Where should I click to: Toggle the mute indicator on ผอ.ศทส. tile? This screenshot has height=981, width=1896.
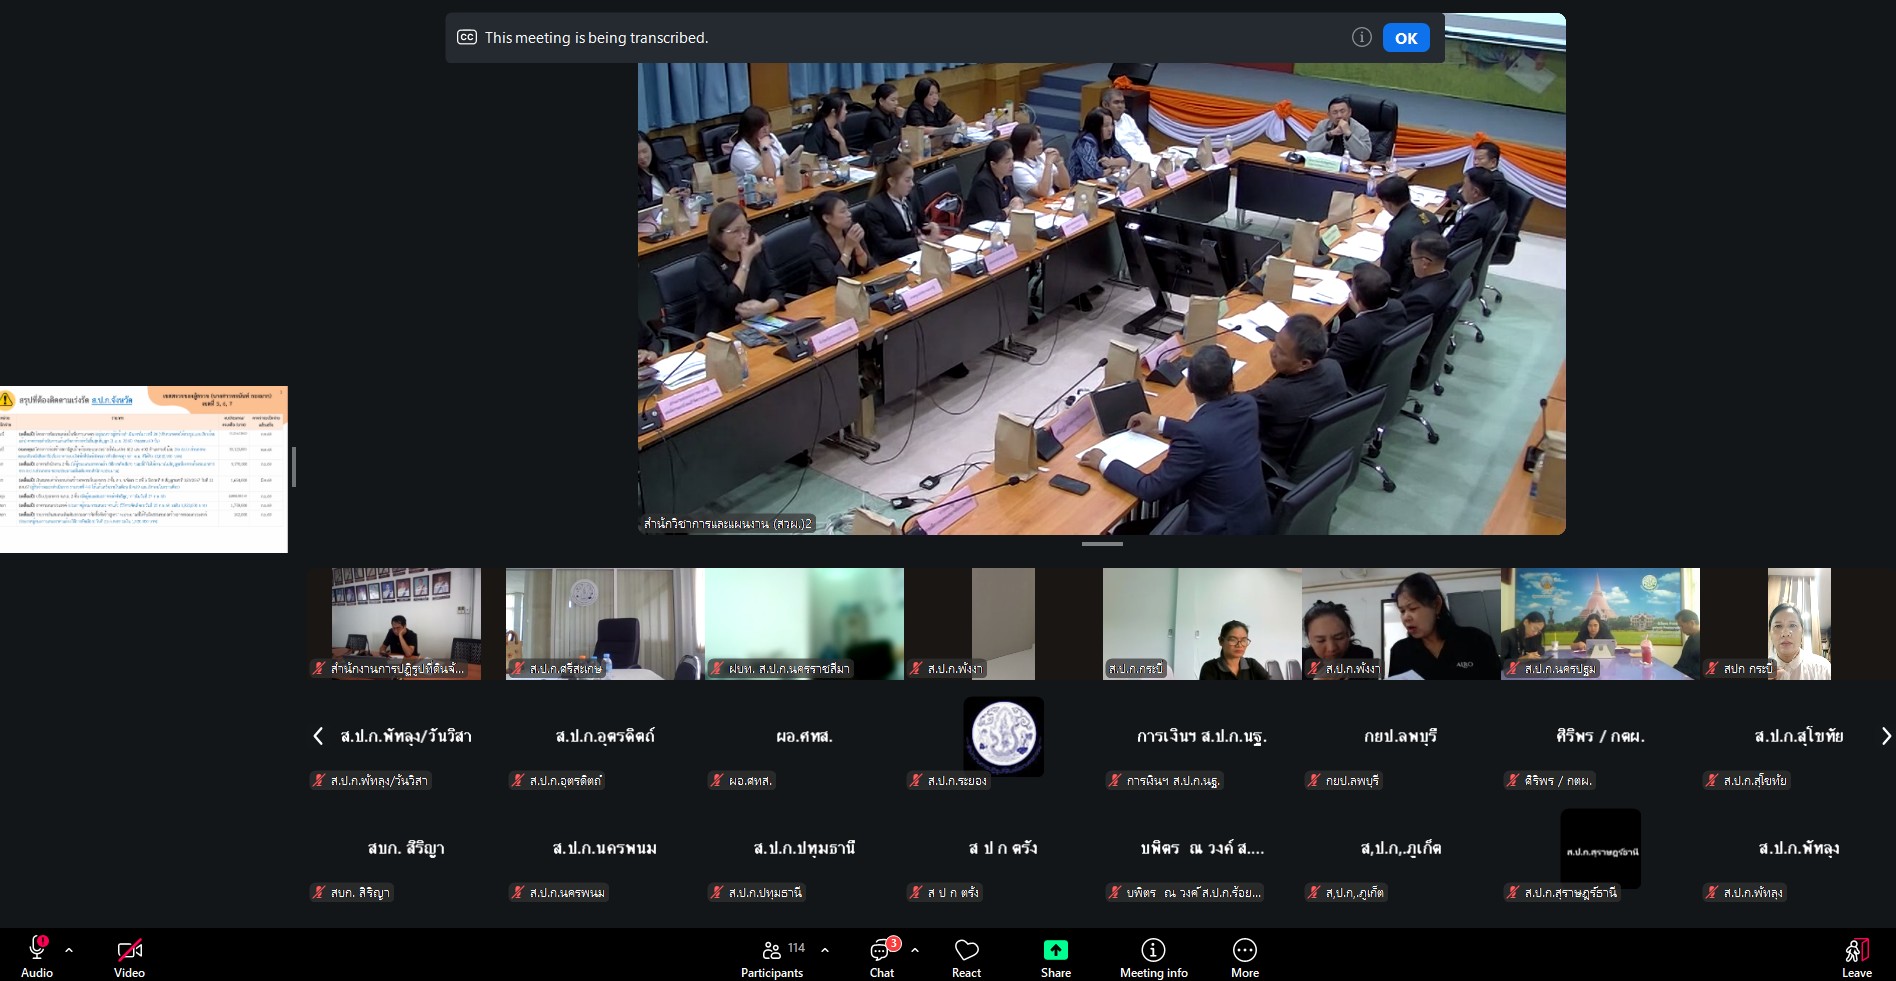point(718,781)
